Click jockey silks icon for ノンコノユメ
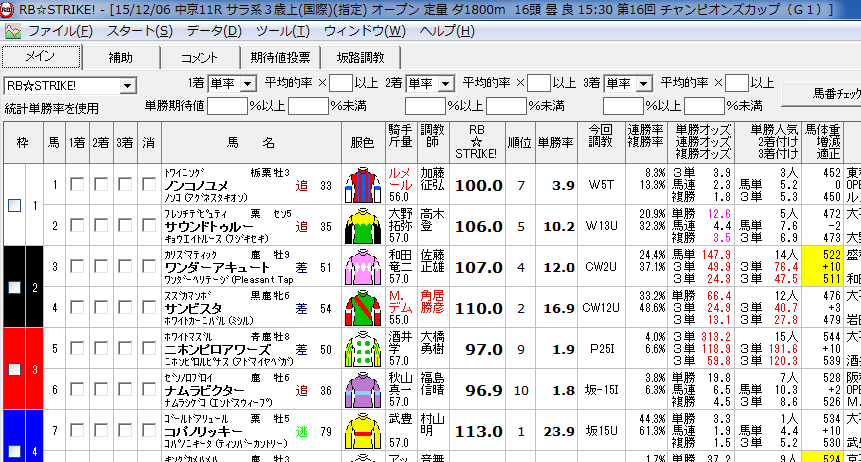861x462 pixels. [362, 185]
